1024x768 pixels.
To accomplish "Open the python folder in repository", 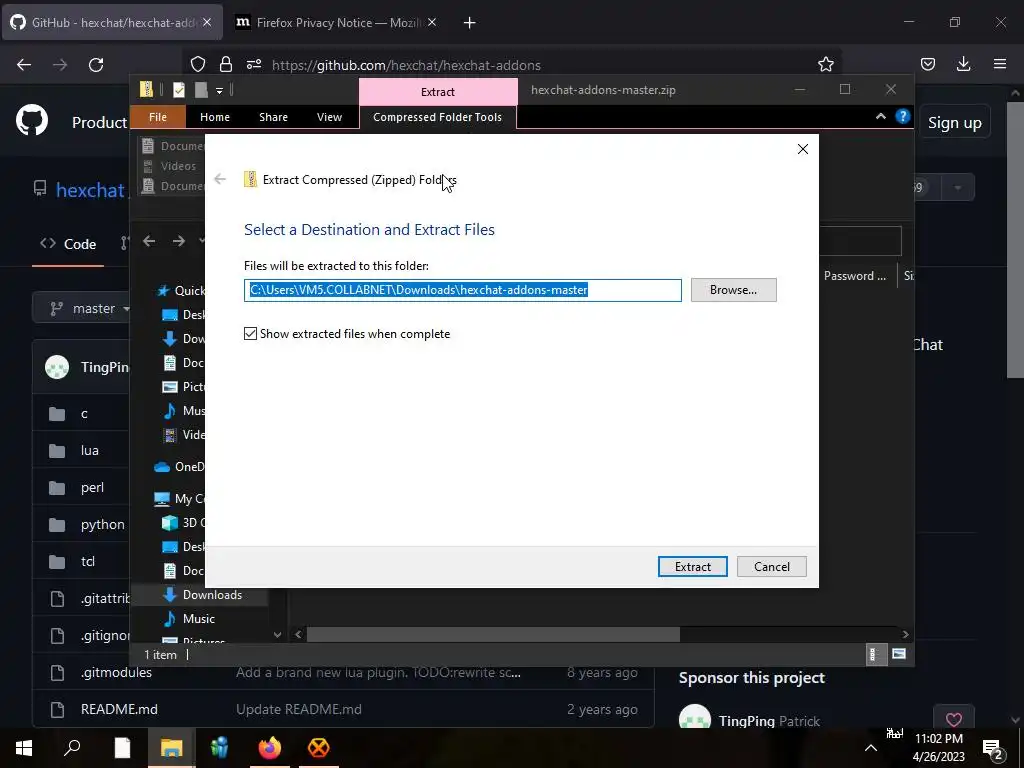I will point(103,524).
